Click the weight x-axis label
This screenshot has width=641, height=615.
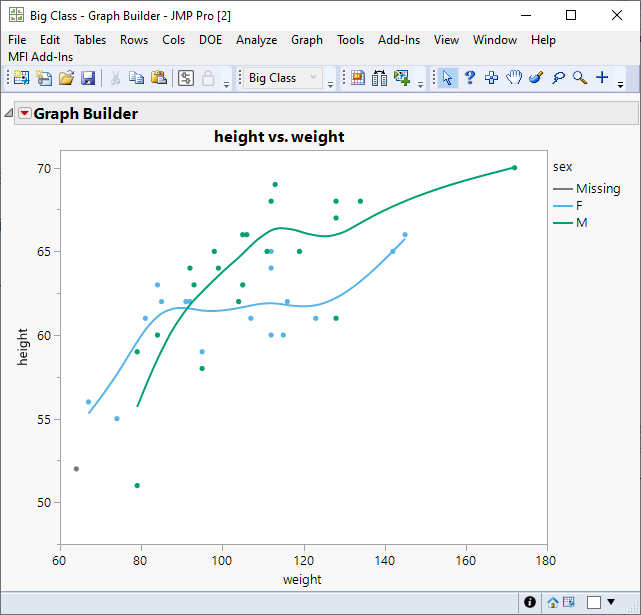tap(302, 579)
